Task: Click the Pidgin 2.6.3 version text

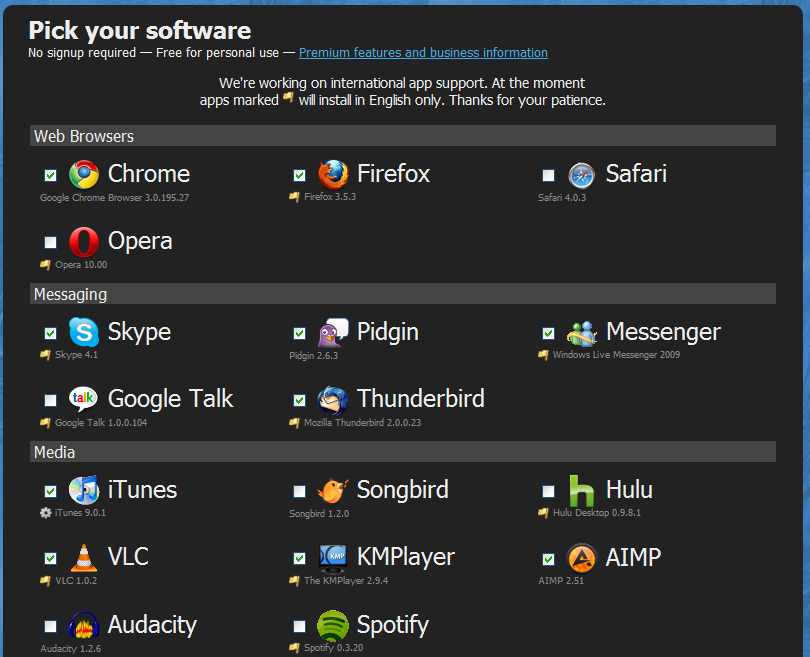Action: click(314, 356)
